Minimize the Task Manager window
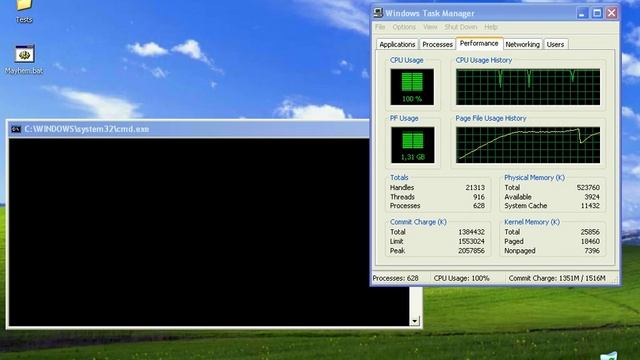Screen dimensions: 640x360 click(x=582, y=13)
